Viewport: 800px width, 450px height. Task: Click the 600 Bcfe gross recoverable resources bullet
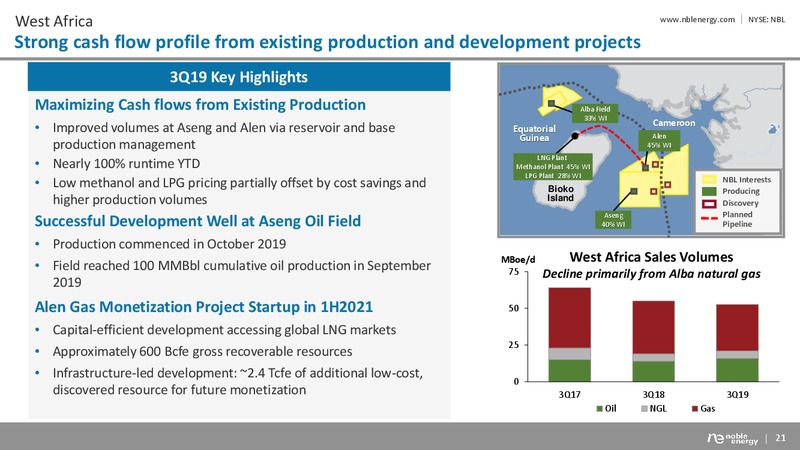[203, 352]
